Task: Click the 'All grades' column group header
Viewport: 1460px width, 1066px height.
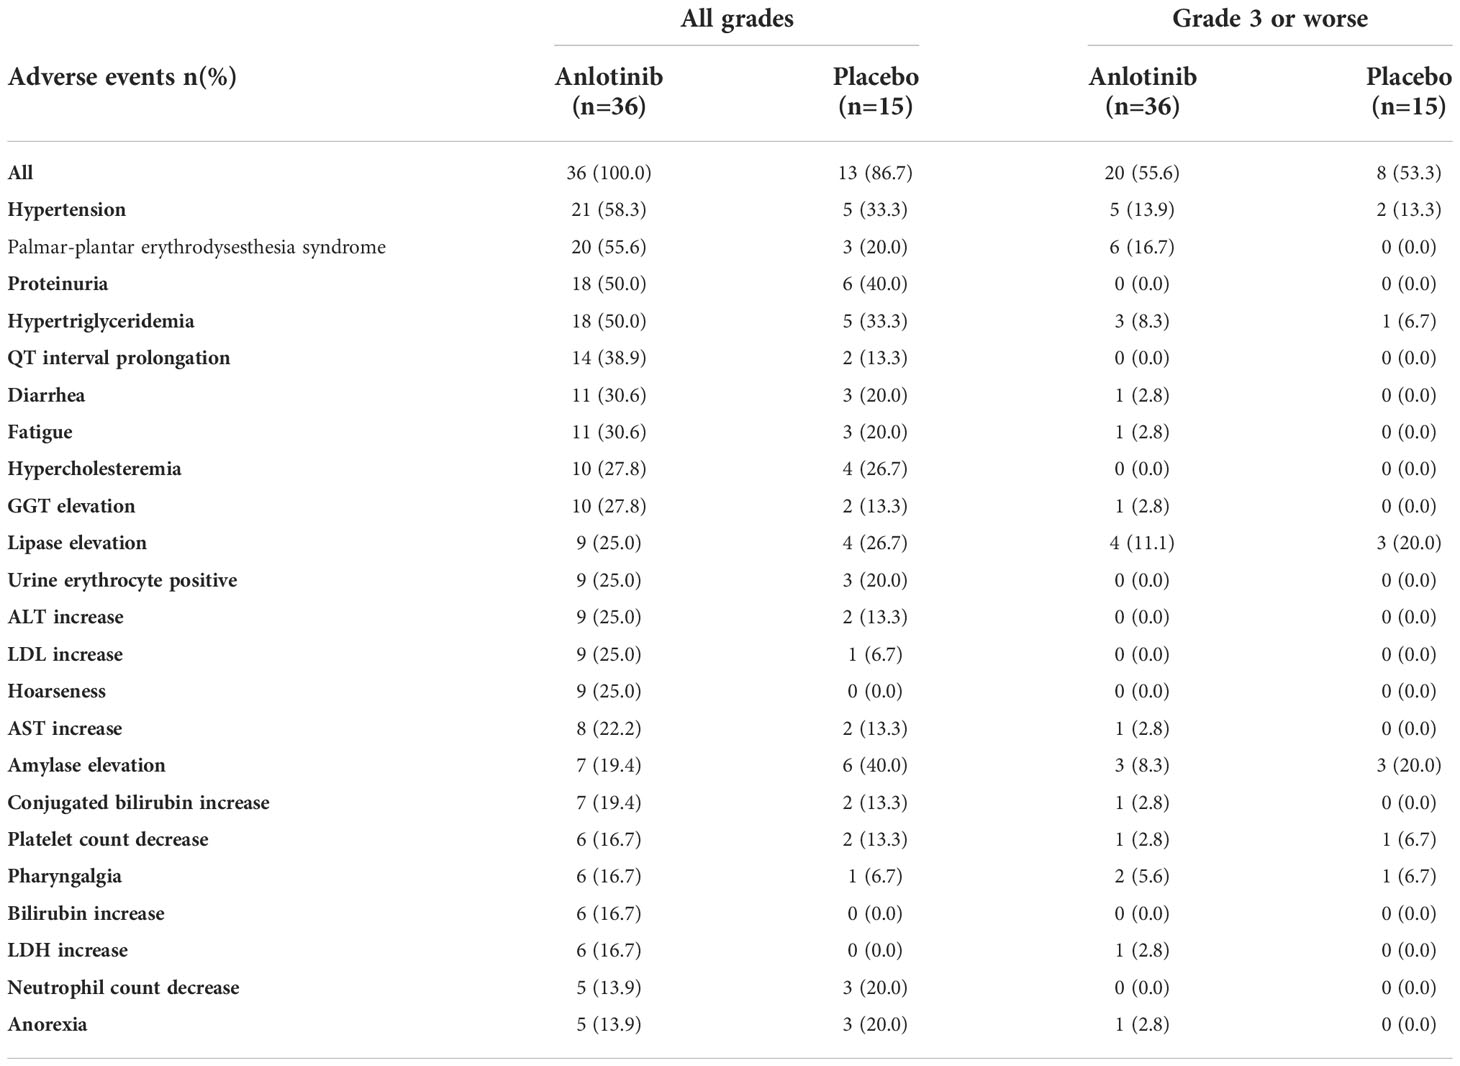Action: pos(737,19)
